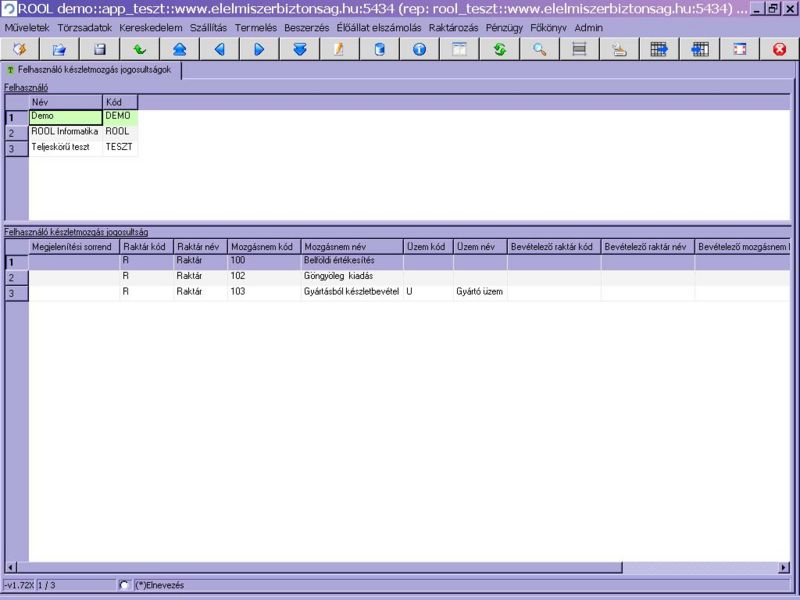Click the open folder toolbar icon
This screenshot has height=600, width=800.
[x=59, y=49]
